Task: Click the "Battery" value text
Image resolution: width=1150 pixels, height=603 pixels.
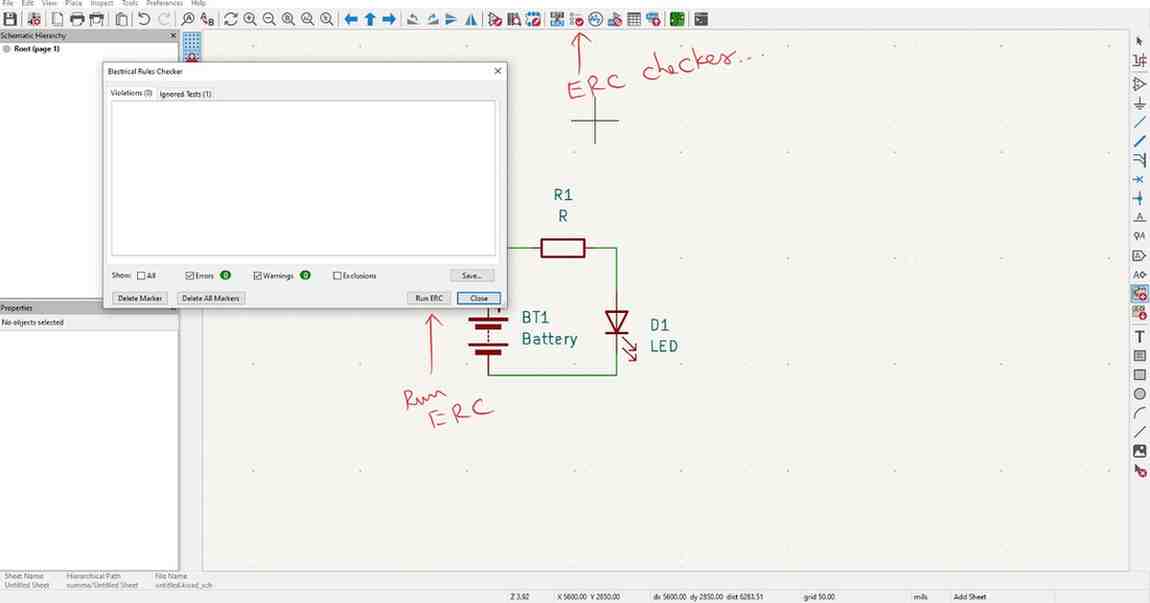Action: coord(549,339)
